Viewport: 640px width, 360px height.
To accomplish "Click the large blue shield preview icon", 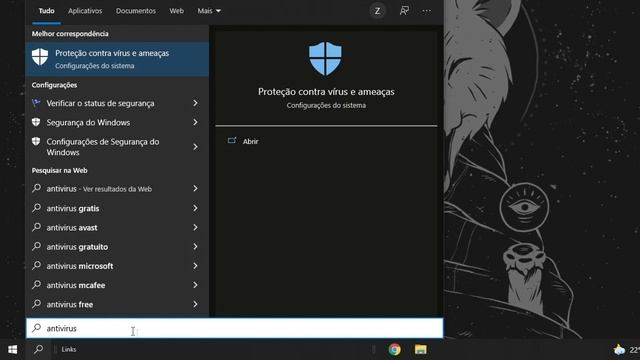I will [325, 59].
